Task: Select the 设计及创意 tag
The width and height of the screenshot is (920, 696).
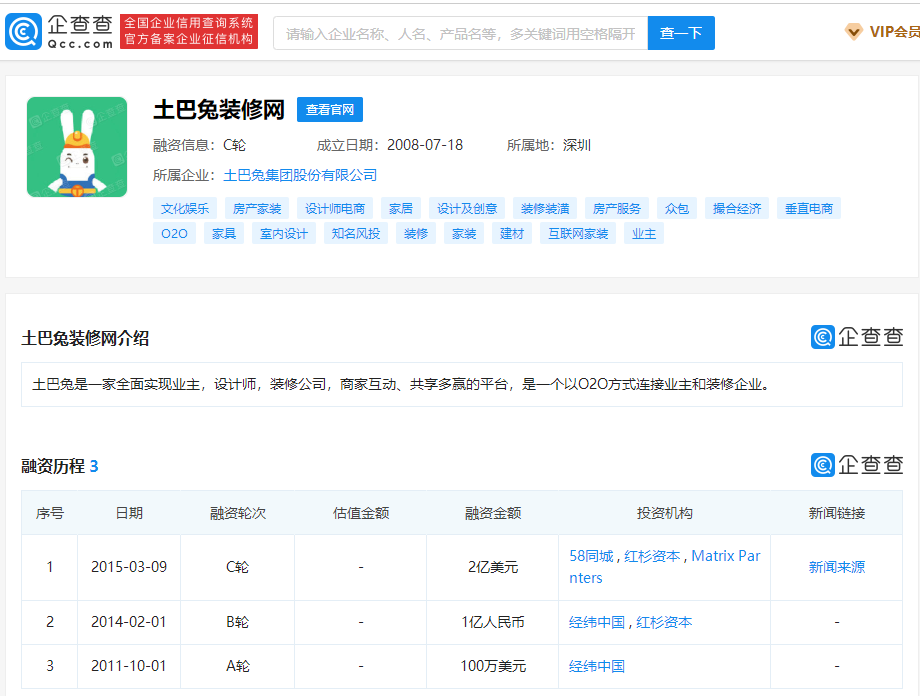Action: pos(467,208)
